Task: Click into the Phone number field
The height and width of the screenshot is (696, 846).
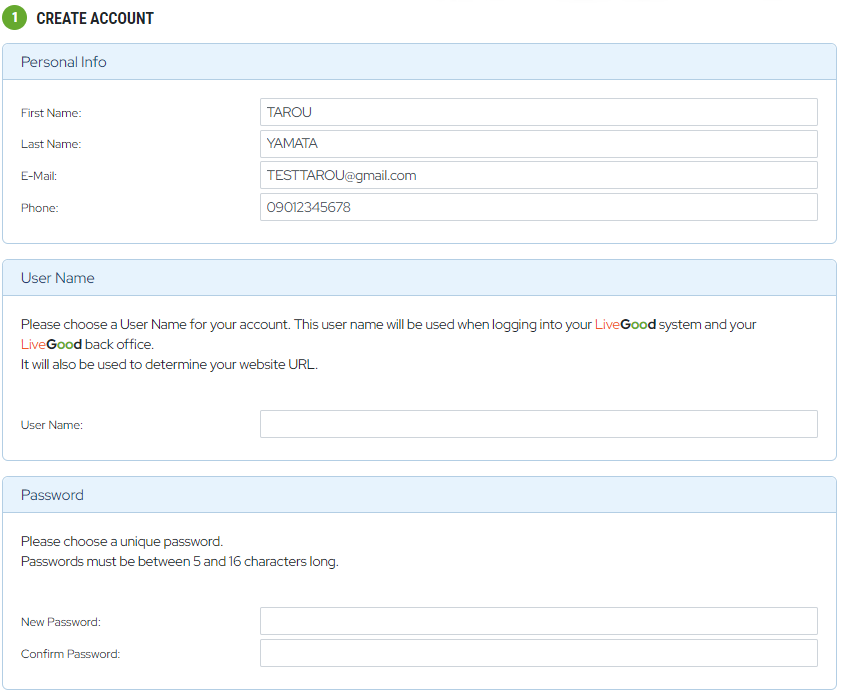Action: point(538,207)
